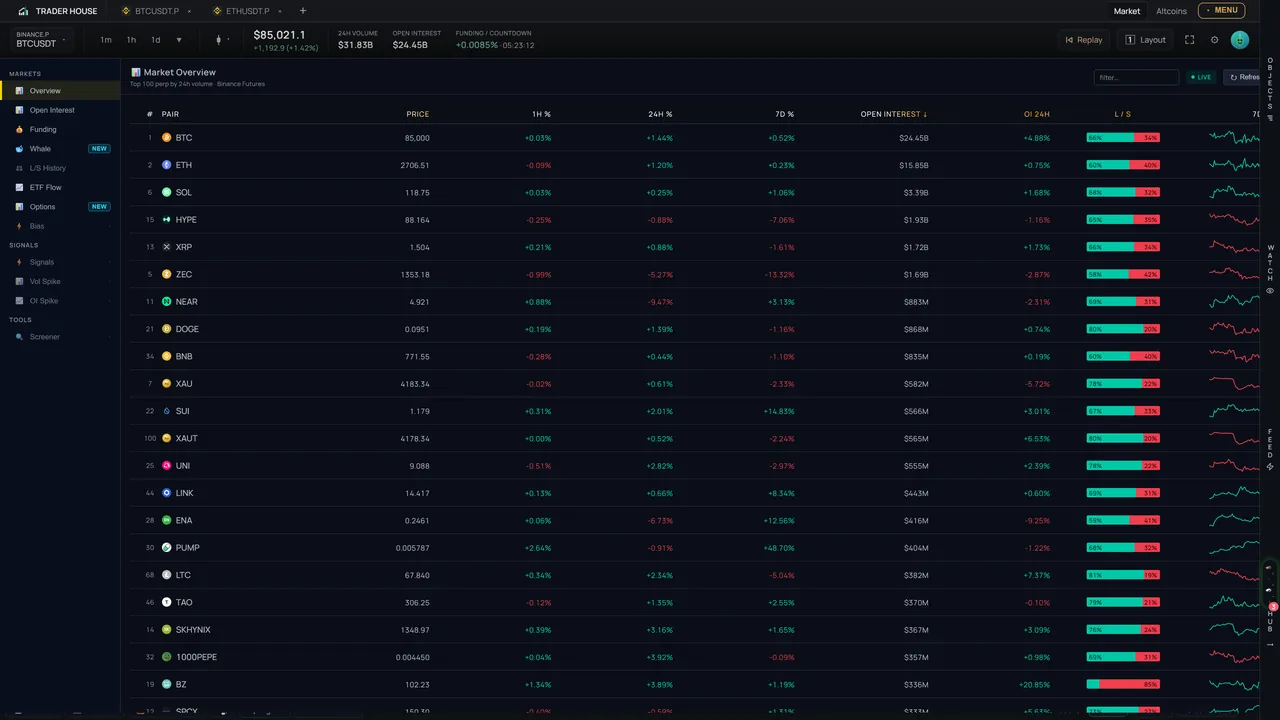The width and height of the screenshot is (1280, 720).
Task: Click the LINK coin icon in table
Action: coord(166,493)
